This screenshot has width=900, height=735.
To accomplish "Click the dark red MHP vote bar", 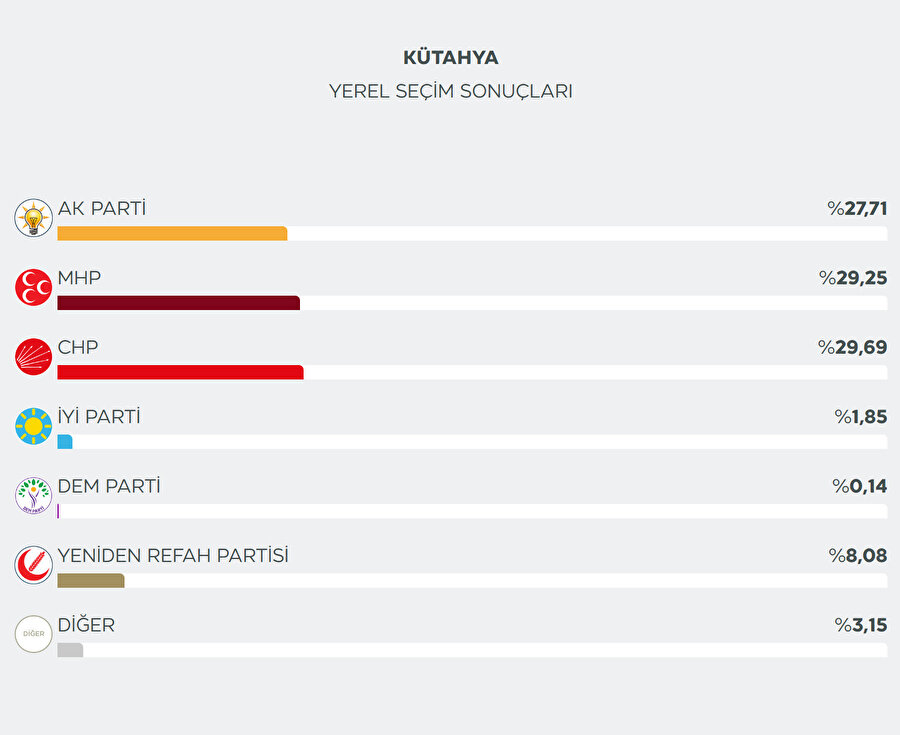I will (x=178, y=303).
